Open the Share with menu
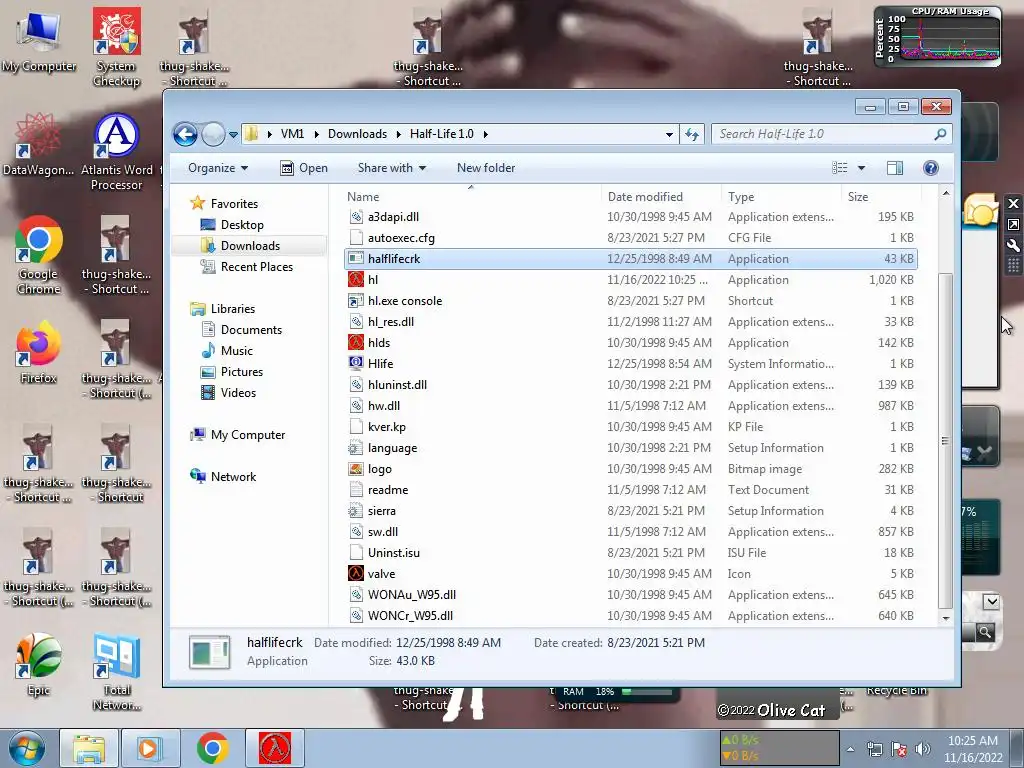This screenshot has width=1024, height=768. tap(392, 168)
